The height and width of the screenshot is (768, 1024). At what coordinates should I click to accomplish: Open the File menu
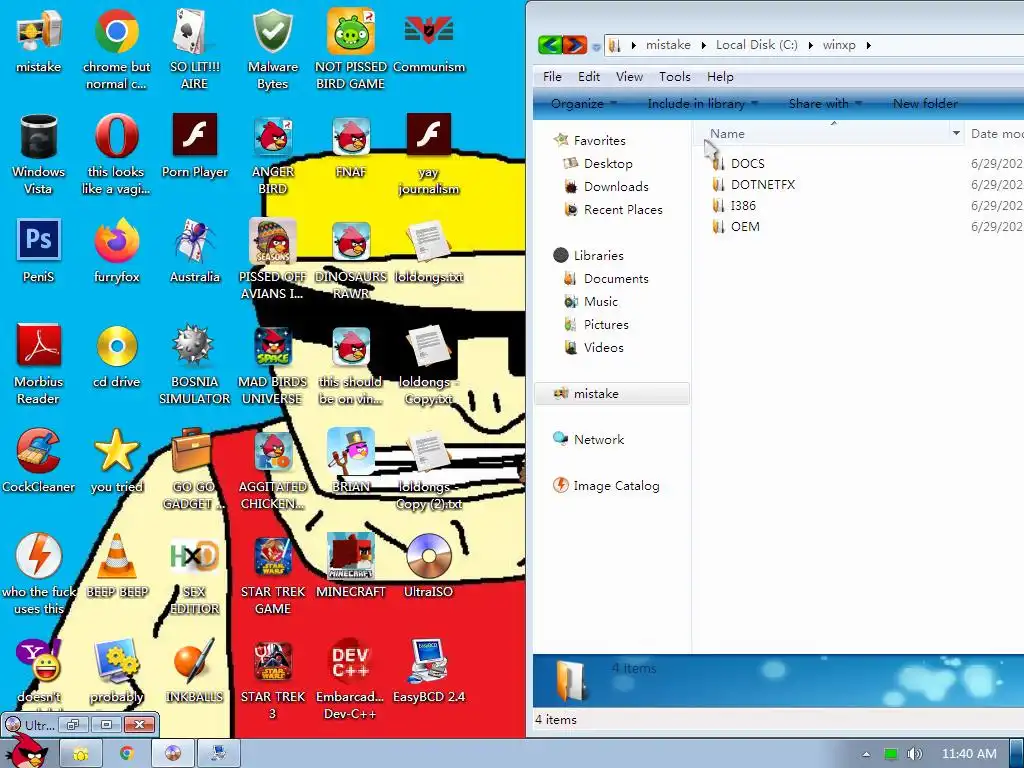pos(552,76)
